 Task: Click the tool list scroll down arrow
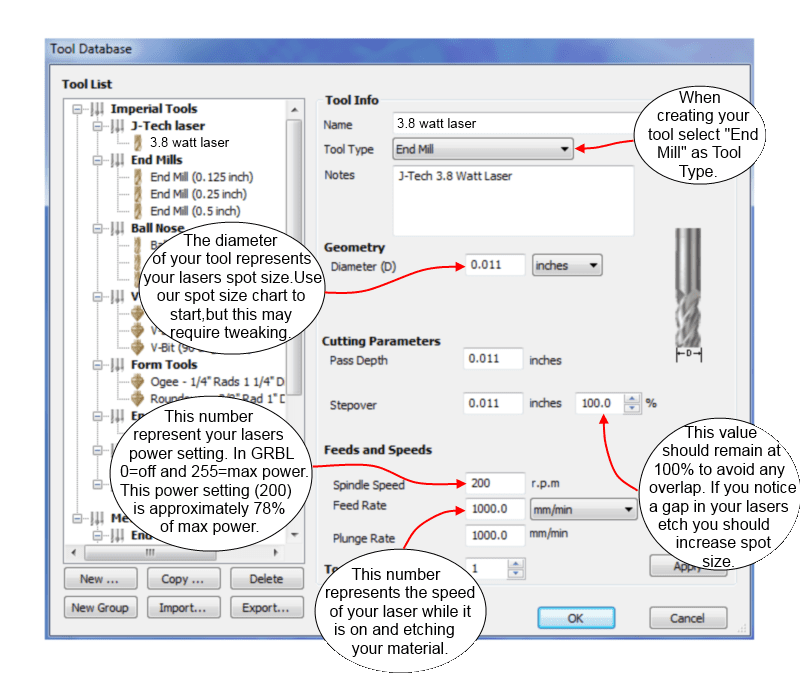[x=294, y=535]
